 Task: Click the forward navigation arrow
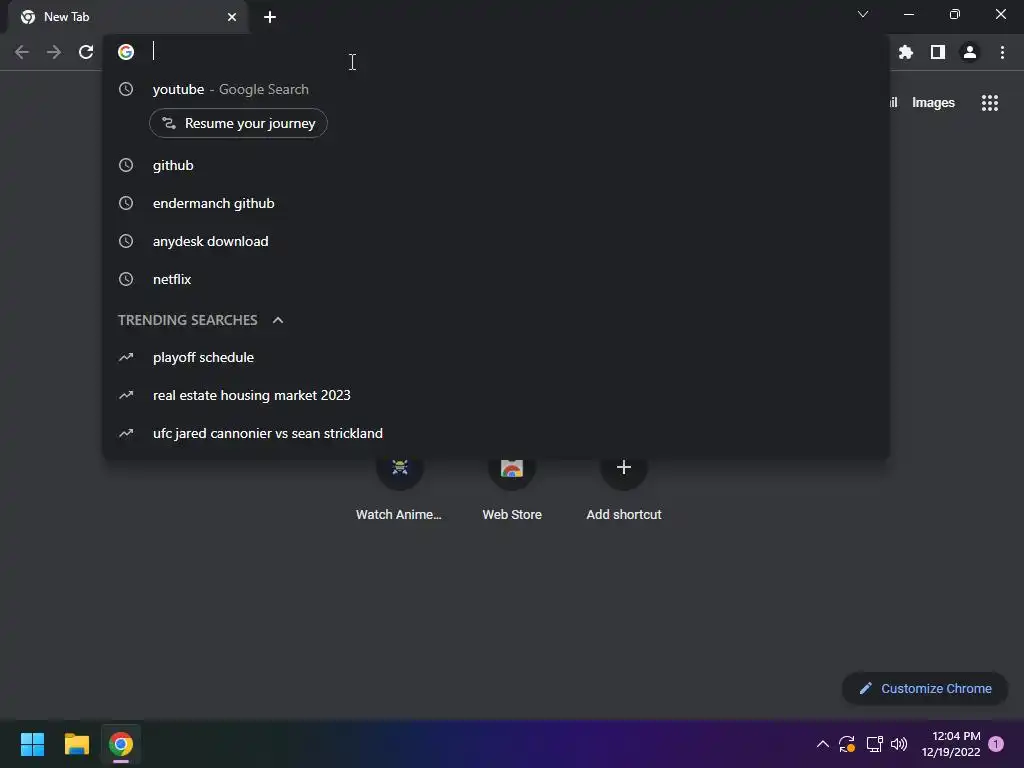(54, 52)
